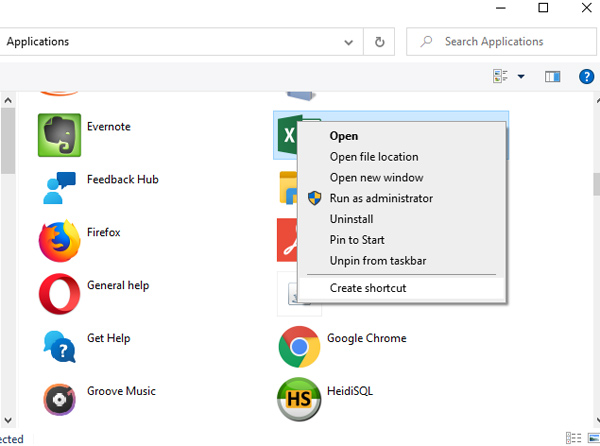Screen dimensions: 600x446
Task: Switch to large icons view in status bar
Action: [593, 438]
